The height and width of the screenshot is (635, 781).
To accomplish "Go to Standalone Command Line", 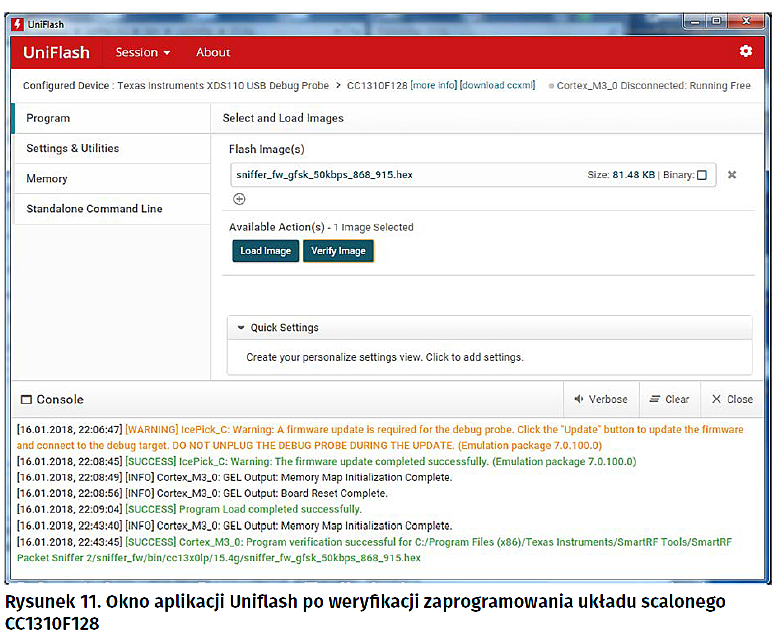I will pos(94,208).
